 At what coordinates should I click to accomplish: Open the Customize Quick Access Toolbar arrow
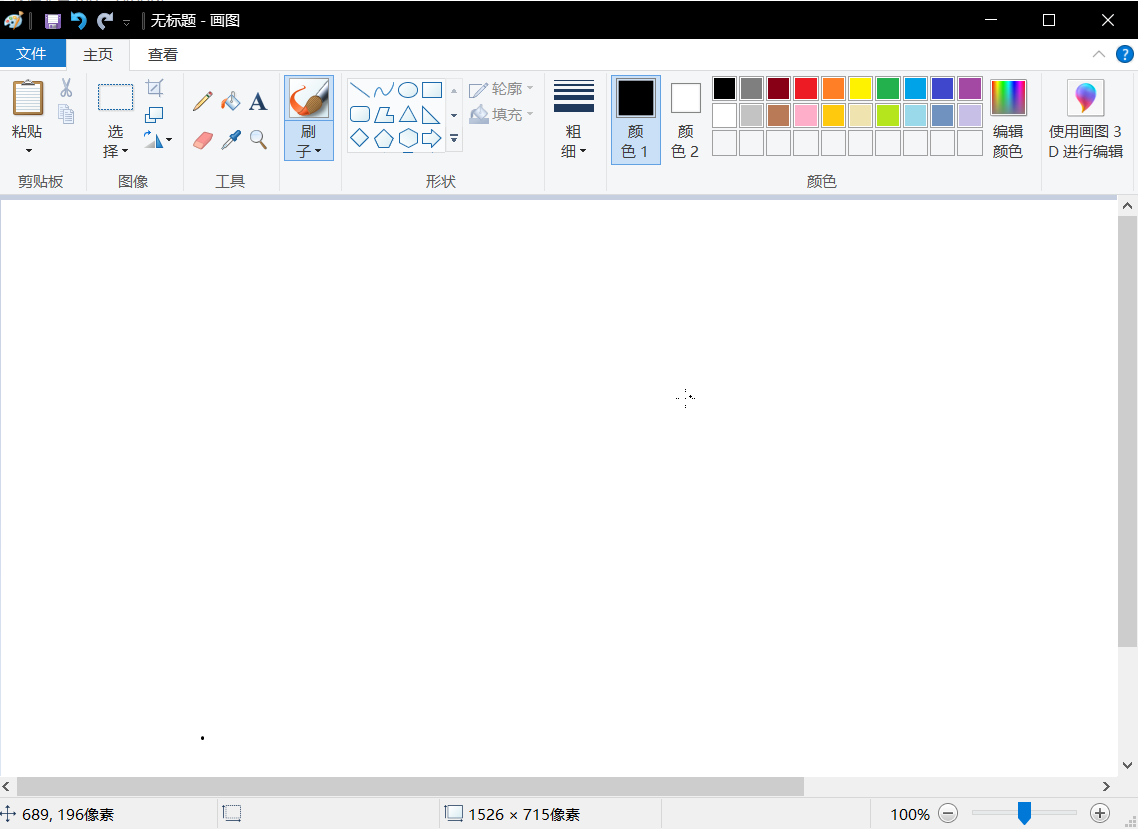point(126,23)
